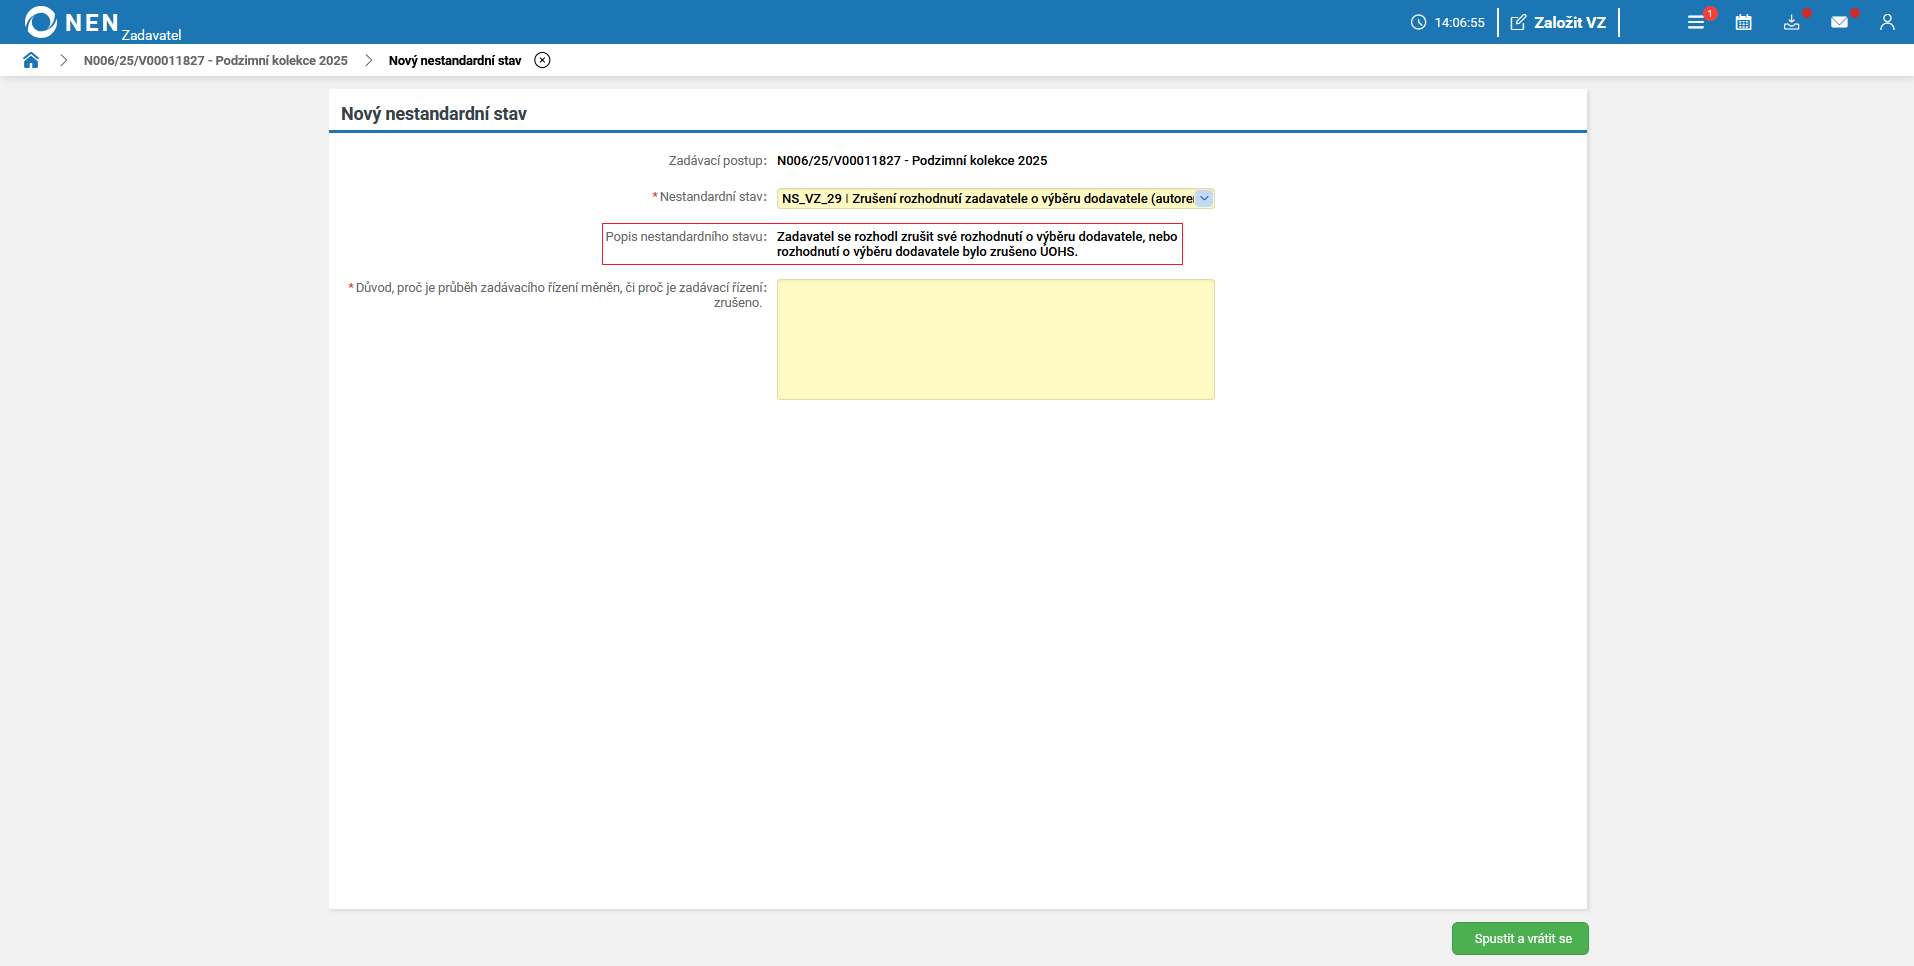Open the downloads tray icon

1791,22
